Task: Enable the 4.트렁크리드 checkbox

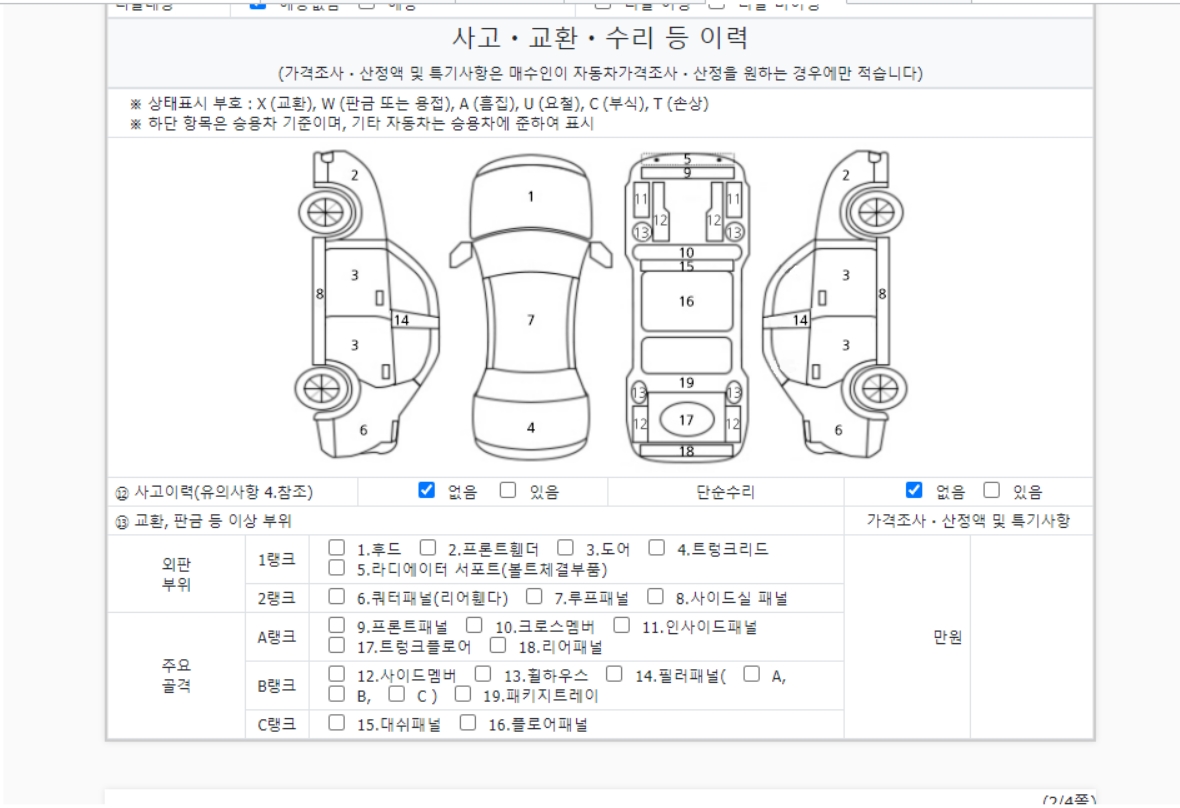Action: (x=657, y=548)
